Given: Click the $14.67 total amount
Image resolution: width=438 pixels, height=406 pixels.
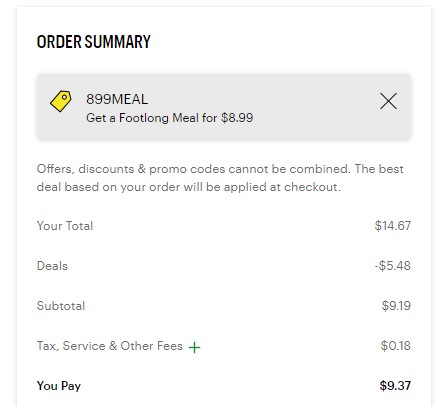Looking at the screenshot, I should pyautogui.click(x=393, y=226).
